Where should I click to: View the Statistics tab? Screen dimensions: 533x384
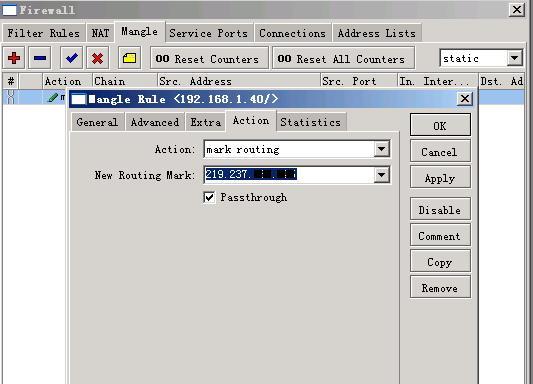[310, 122]
